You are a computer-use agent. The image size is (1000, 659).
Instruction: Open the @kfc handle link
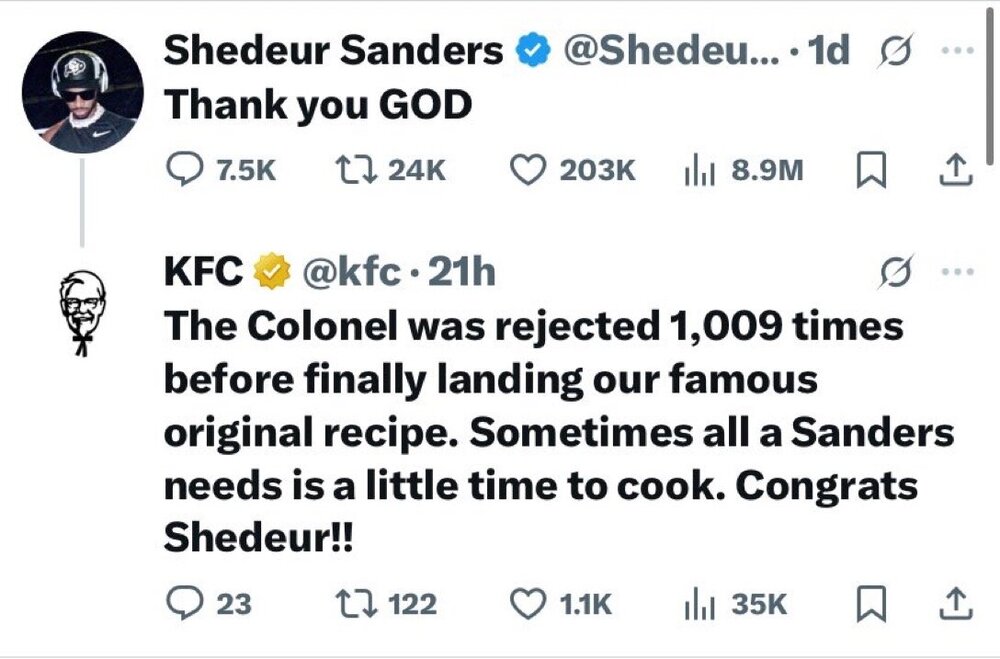[350, 272]
